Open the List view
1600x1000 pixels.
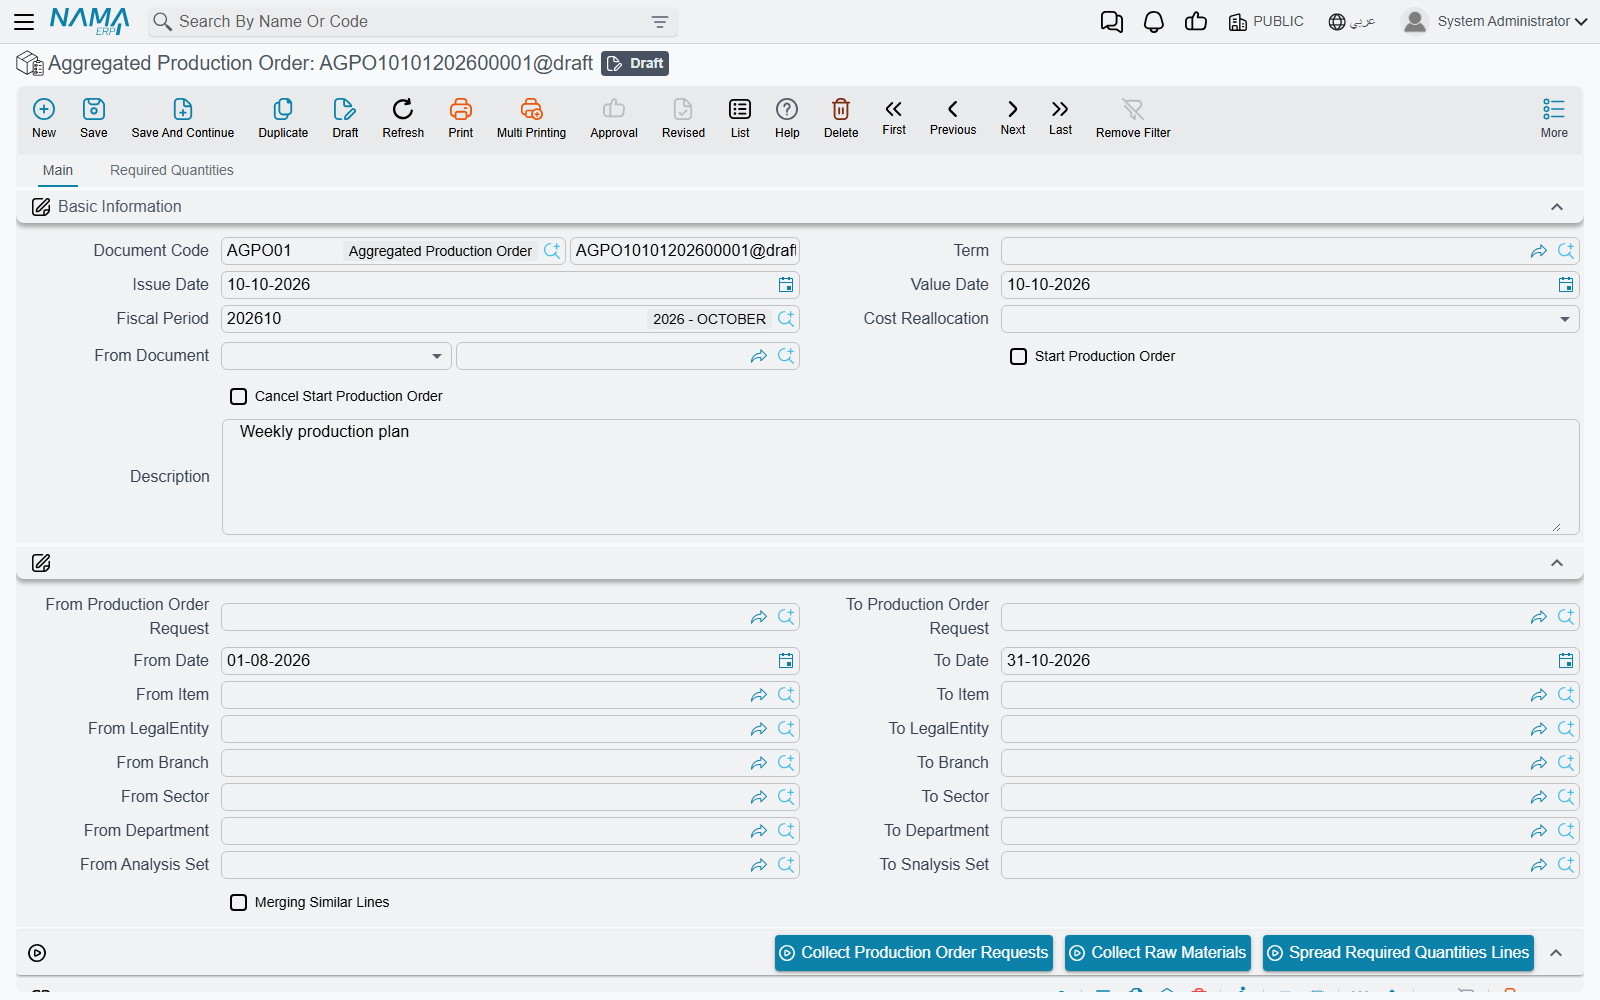pos(740,118)
